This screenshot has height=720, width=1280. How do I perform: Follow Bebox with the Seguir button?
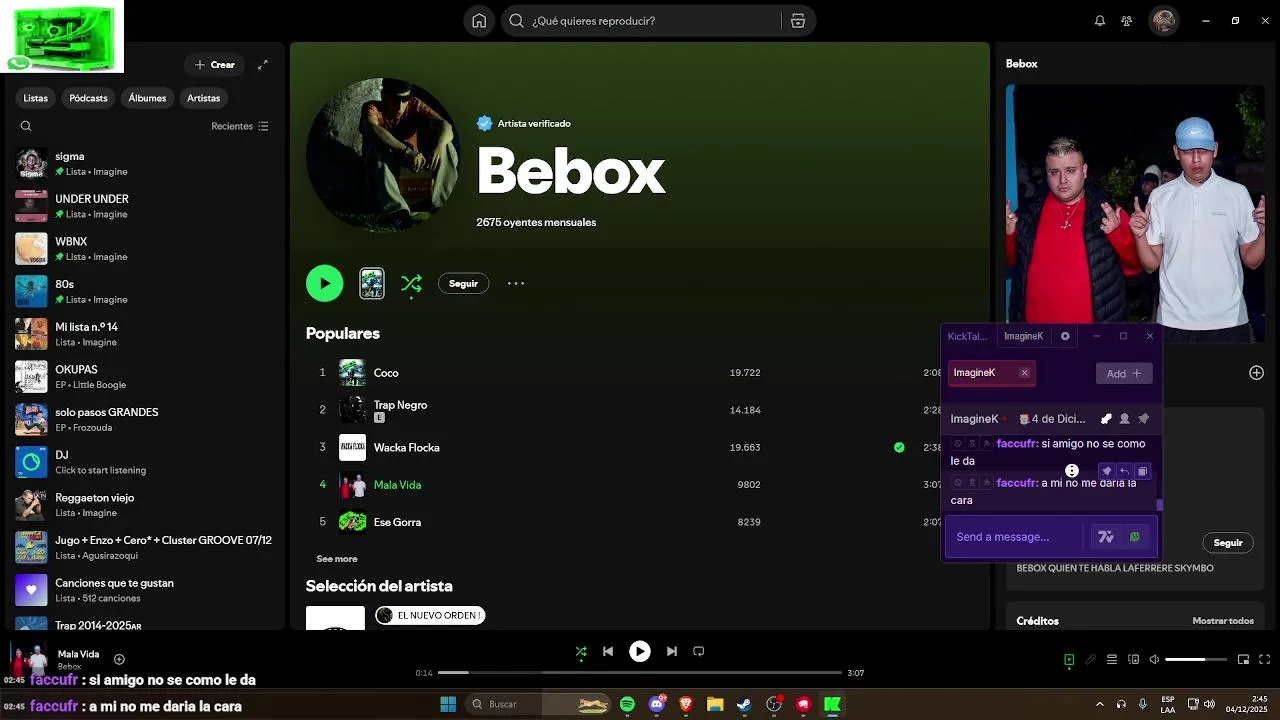[x=463, y=283]
